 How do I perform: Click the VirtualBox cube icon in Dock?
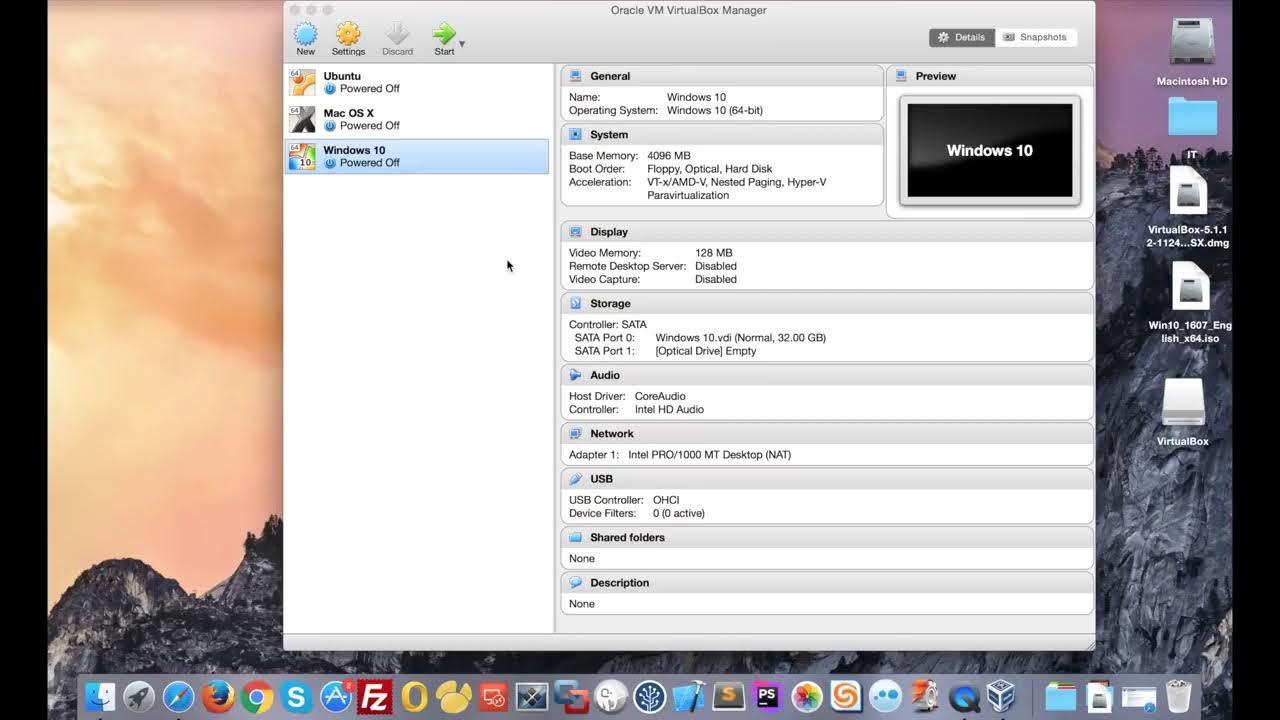[1002, 696]
